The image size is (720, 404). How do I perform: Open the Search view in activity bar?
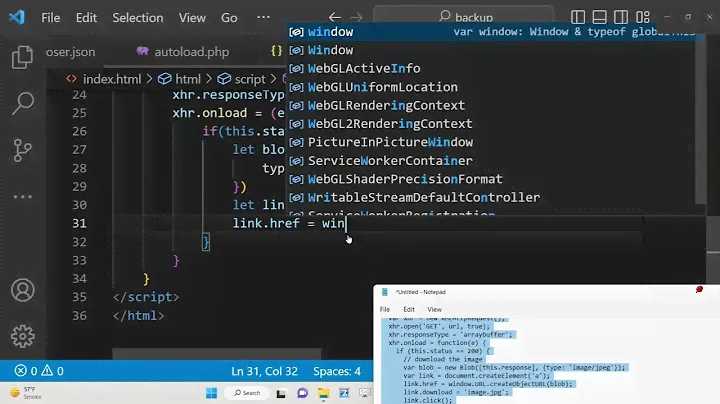coord(21,103)
